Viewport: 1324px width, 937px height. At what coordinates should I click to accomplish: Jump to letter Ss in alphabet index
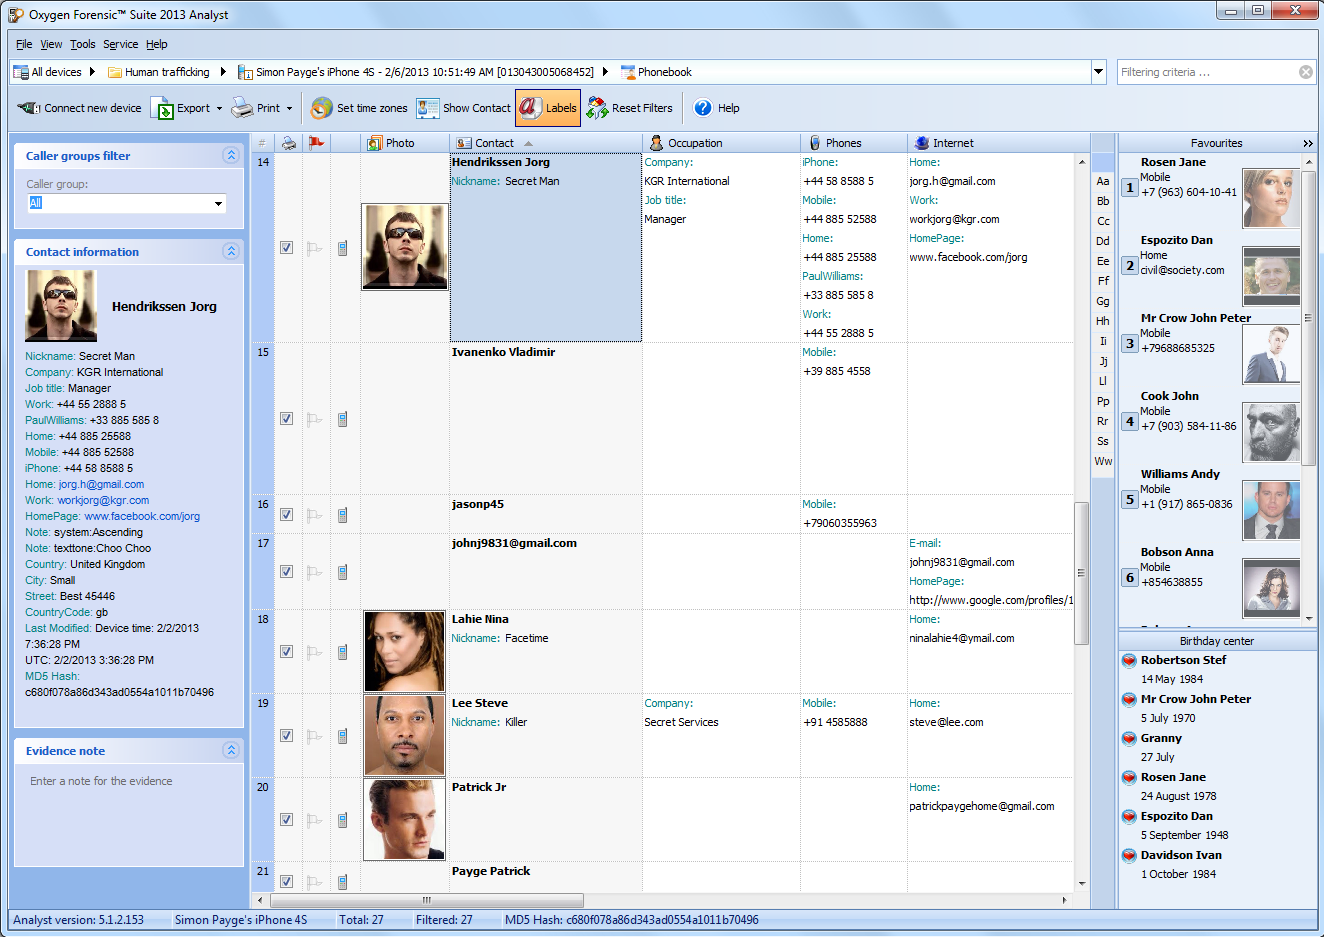(x=1103, y=441)
